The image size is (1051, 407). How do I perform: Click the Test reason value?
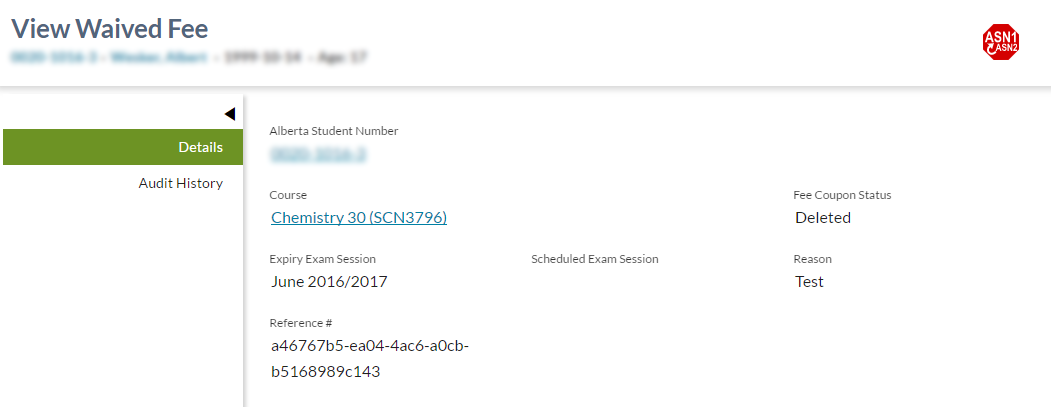pos(809,281)
